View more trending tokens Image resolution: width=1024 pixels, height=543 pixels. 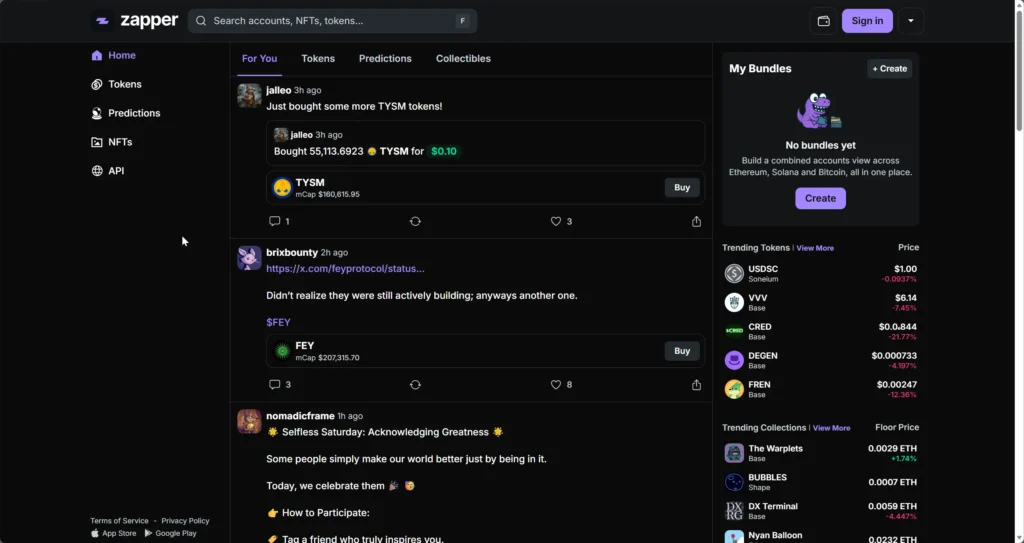[815, 248]
